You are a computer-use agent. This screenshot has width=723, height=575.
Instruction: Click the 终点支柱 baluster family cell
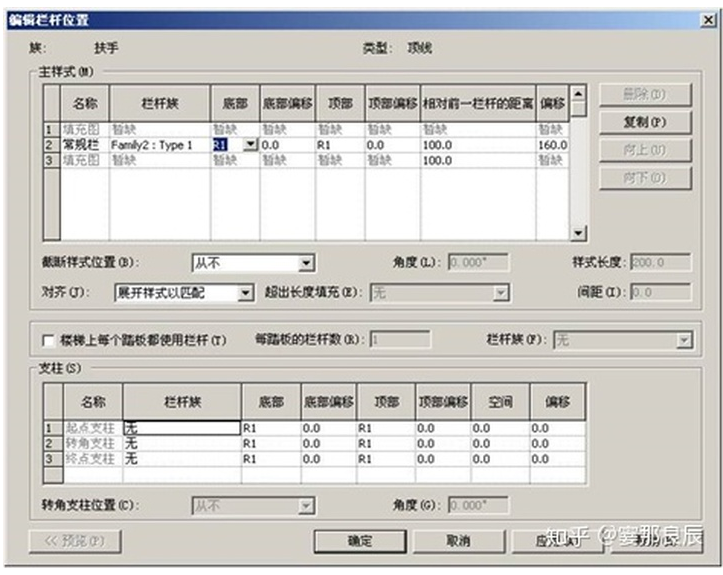pos(182,459)
